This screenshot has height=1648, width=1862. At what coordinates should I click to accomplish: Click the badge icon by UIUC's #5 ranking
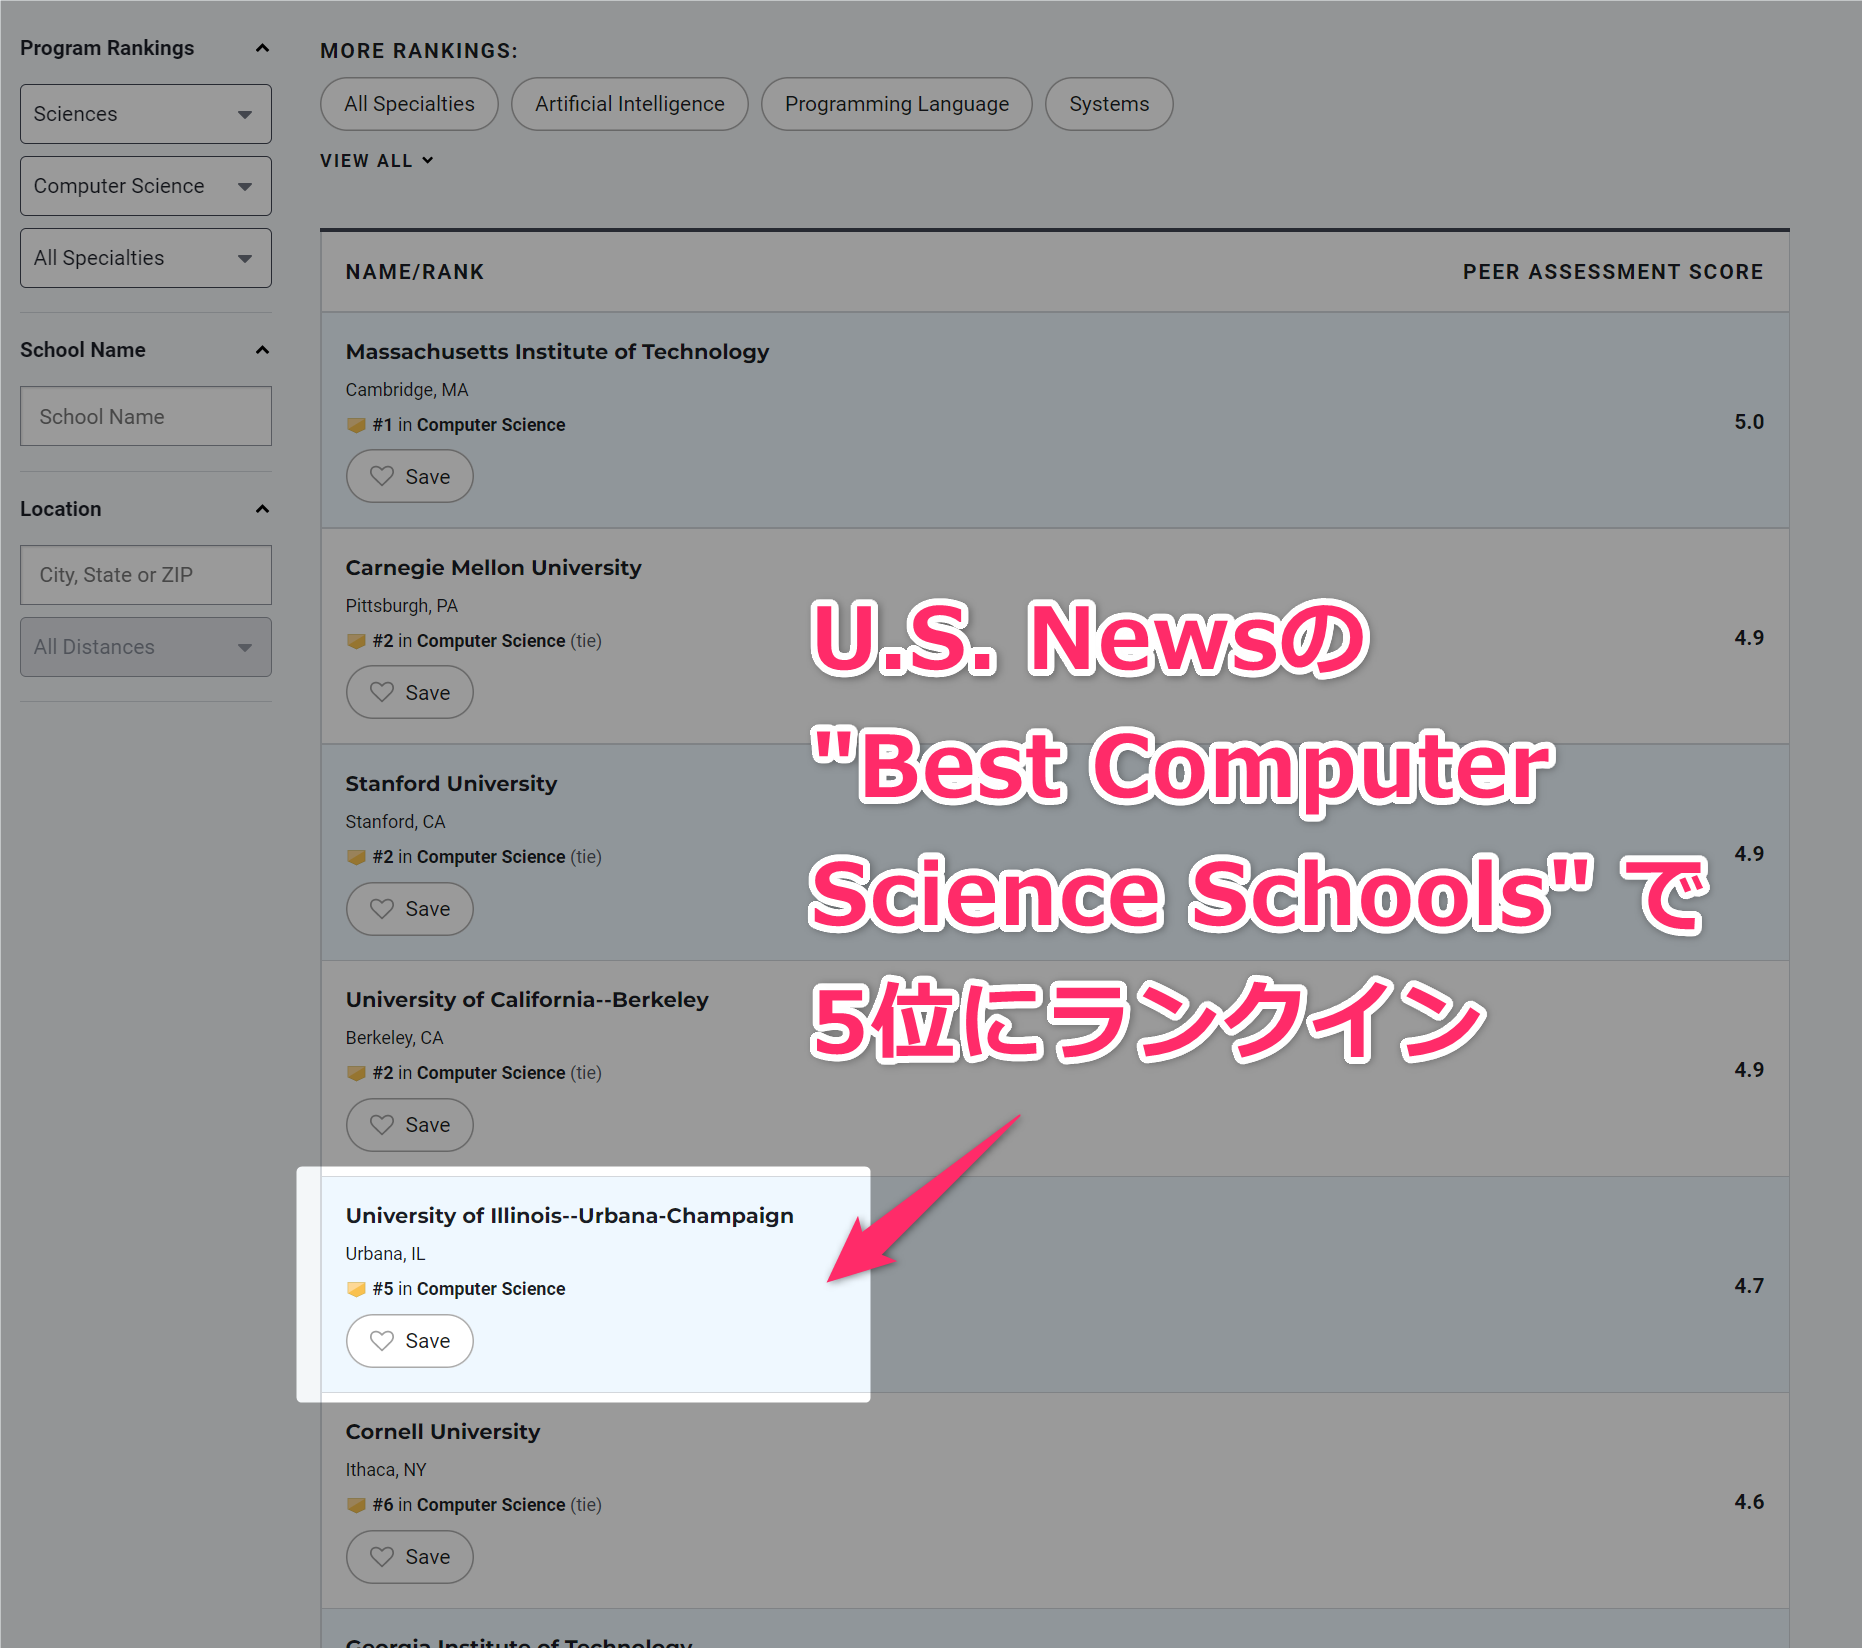pos(356,1289)
